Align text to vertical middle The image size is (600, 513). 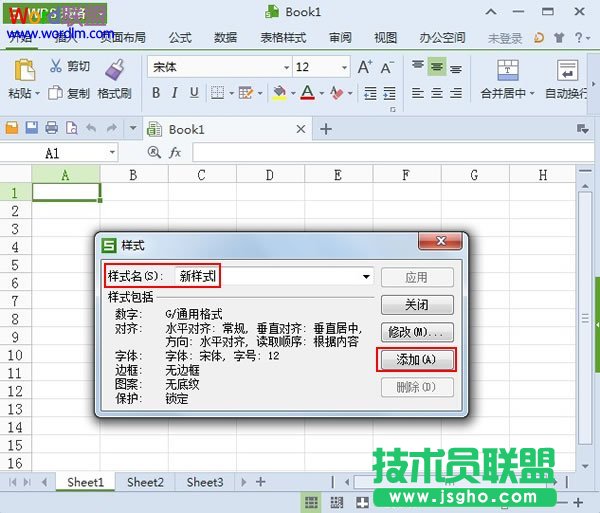[437, 67]
